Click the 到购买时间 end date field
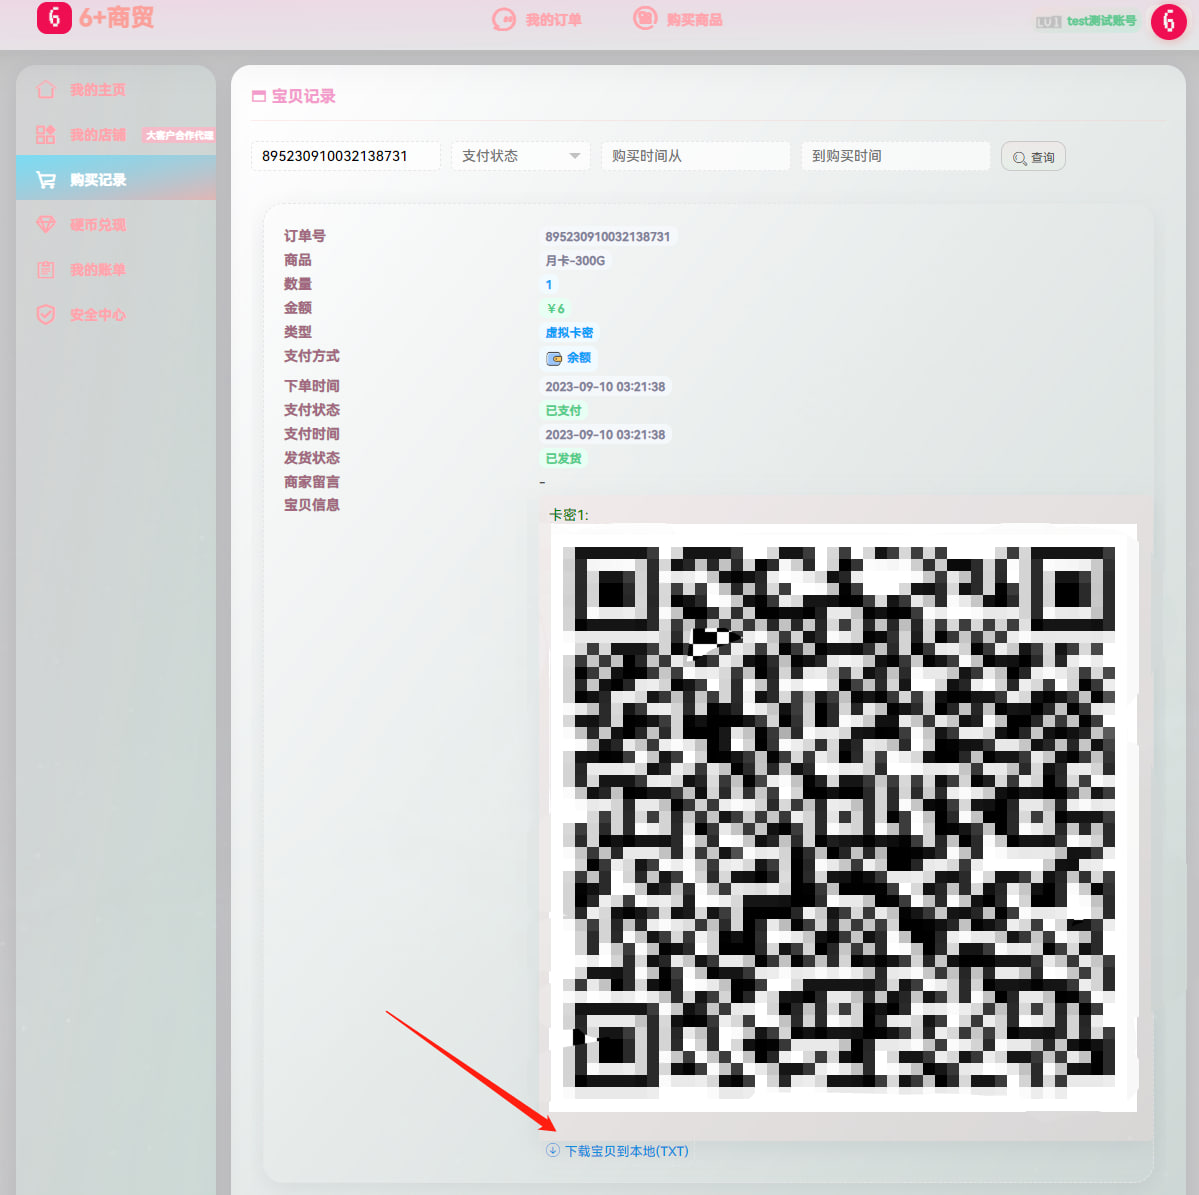Viewport: 1199px width, 1195px height. 895,156
